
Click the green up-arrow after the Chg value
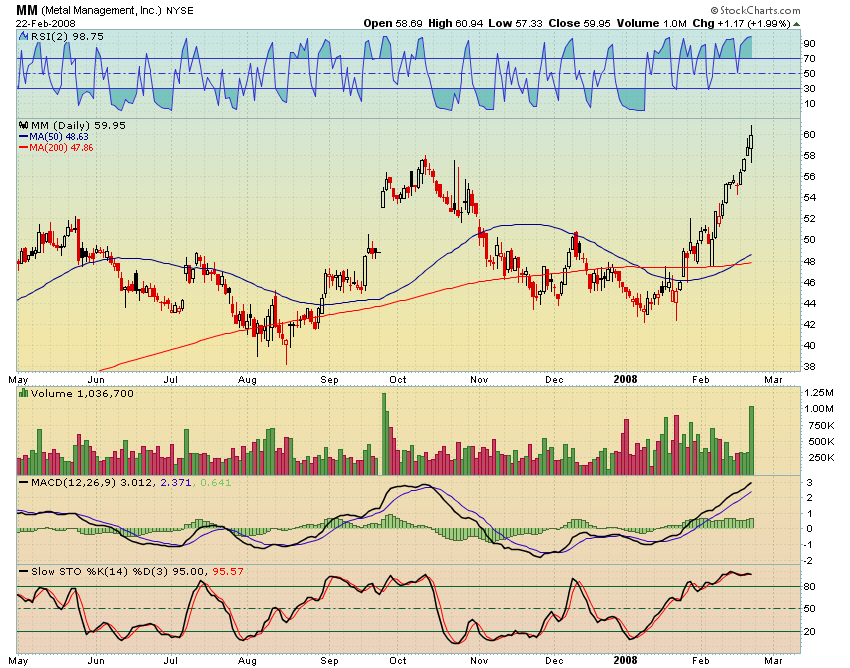tap(796, 24)
